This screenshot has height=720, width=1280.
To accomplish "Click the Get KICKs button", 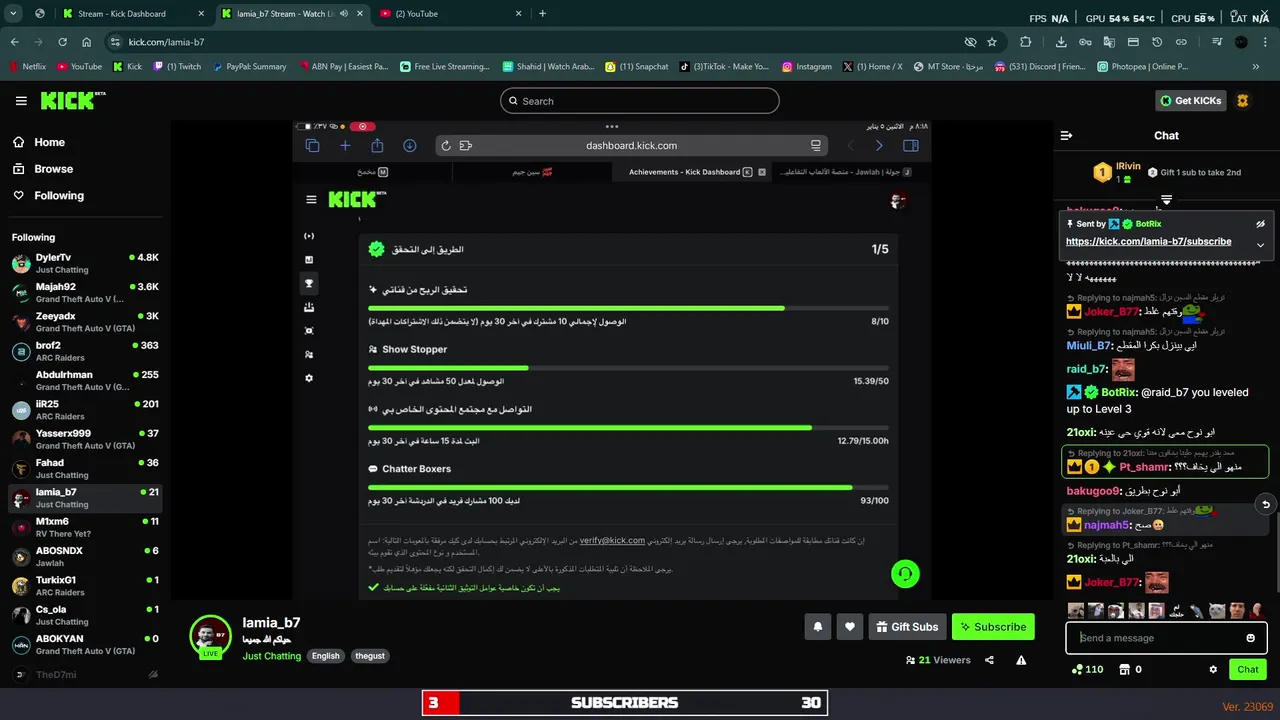I will (x=1190, y=101).
